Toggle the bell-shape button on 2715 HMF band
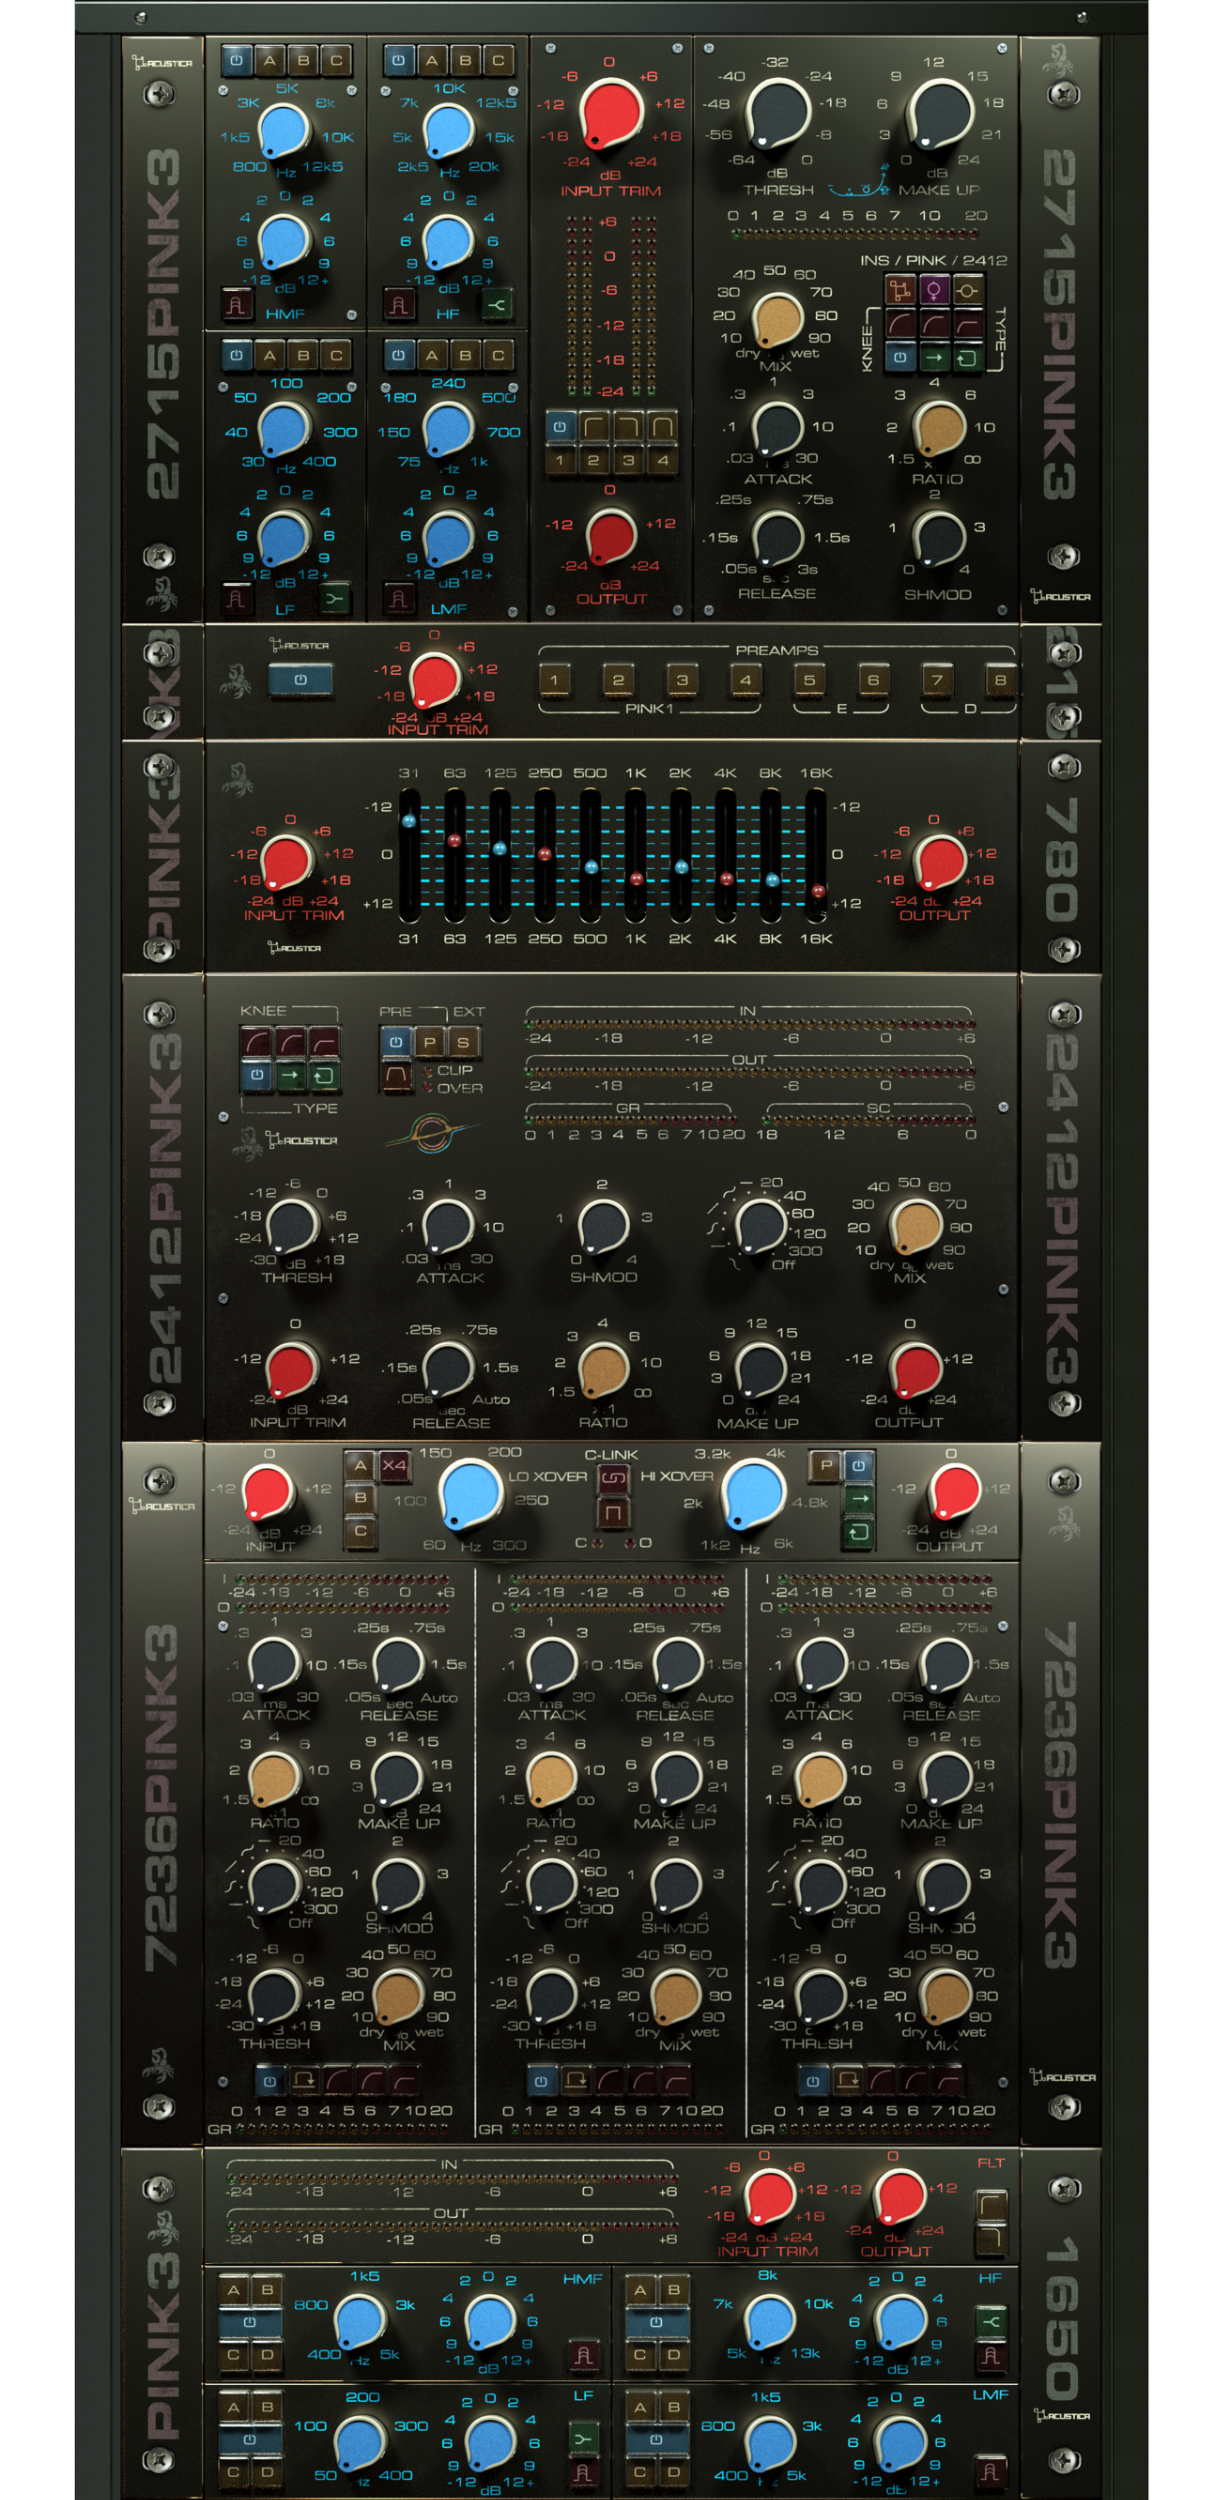 tap(236, 304)
